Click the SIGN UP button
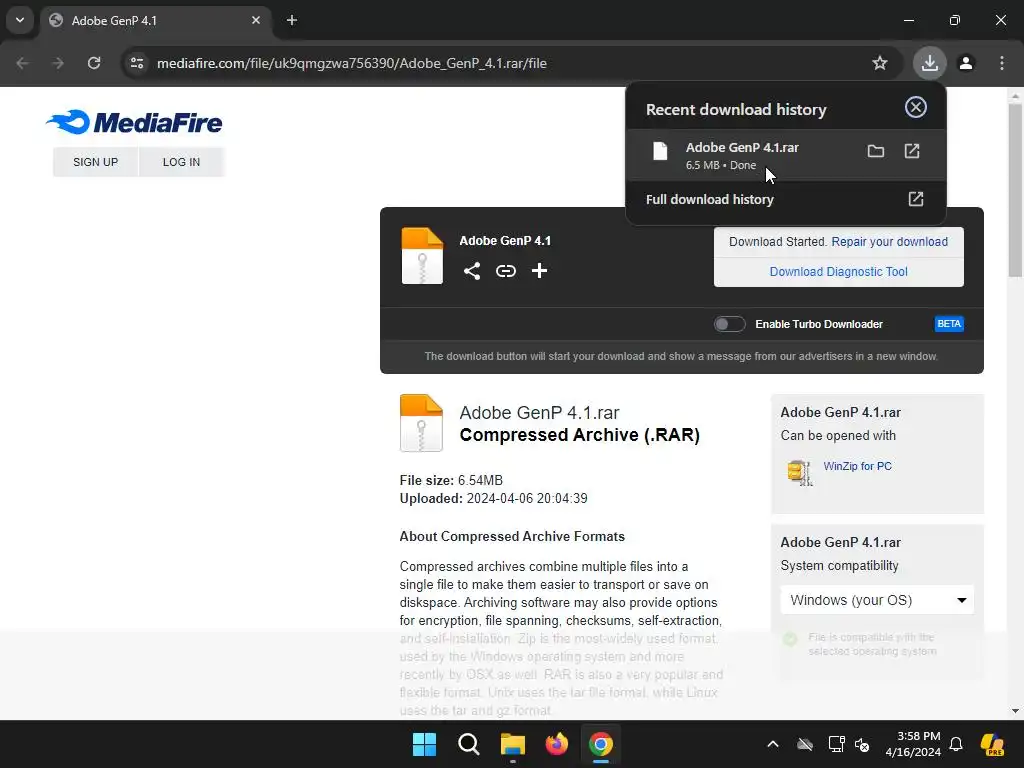1024x768 pixels. coord(95,162)
